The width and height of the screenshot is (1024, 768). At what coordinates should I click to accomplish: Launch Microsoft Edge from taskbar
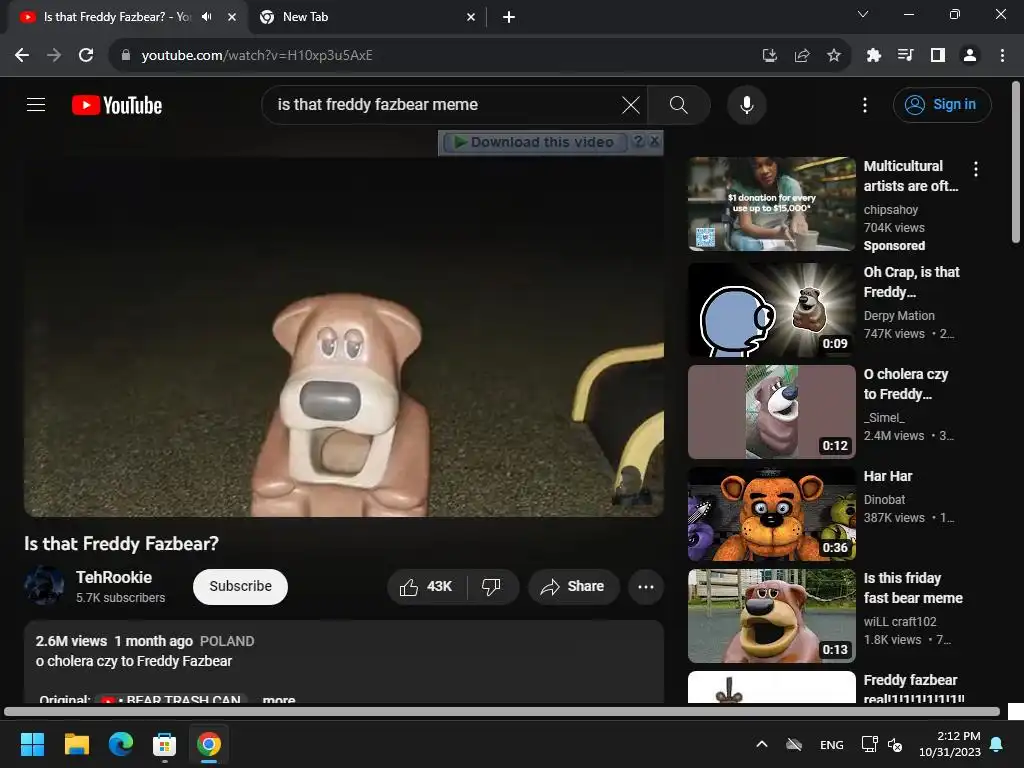click(121, 744)
